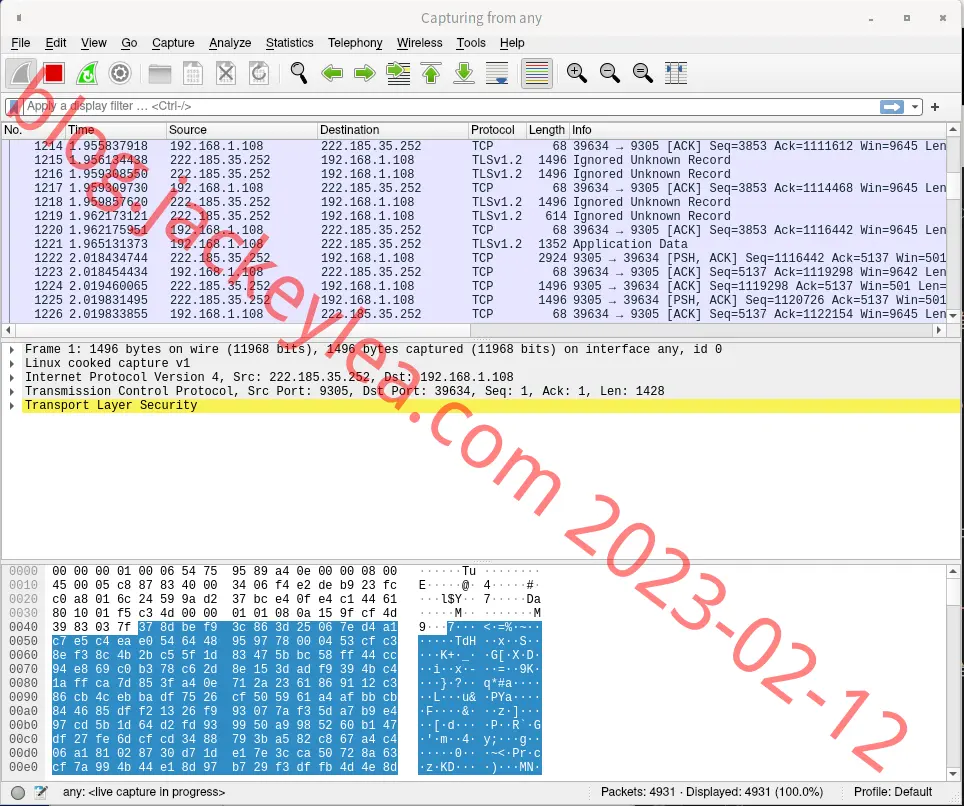Image resolution: width=964 pixels, height=806 pixels.
Task: Open the Tools menu
Action: click(x=471, y=43)
